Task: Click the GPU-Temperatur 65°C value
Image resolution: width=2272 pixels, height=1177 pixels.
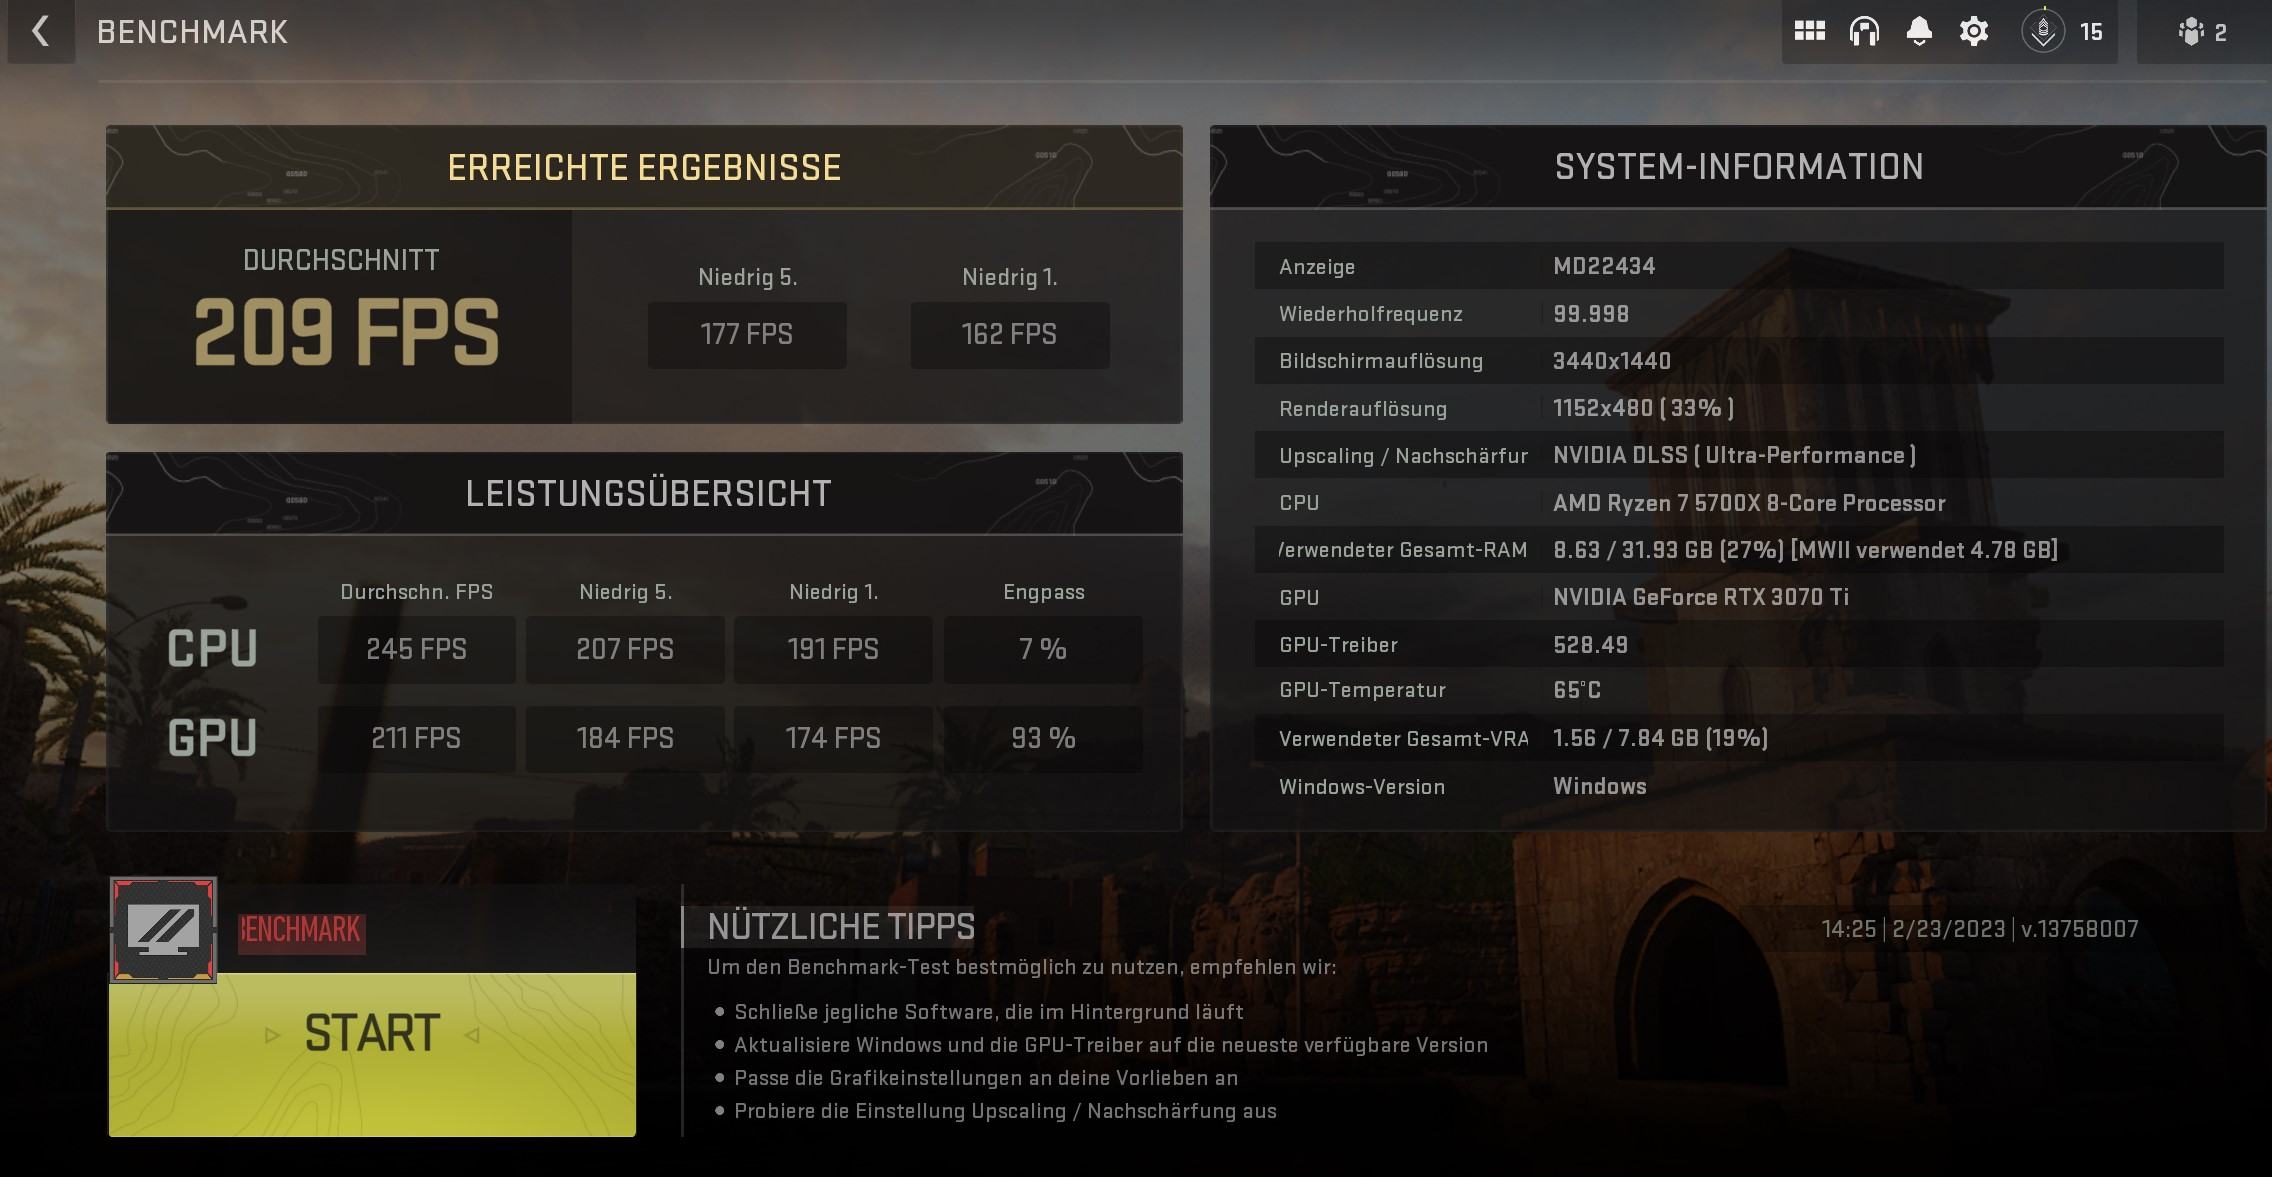Action: pos(1577,690)
